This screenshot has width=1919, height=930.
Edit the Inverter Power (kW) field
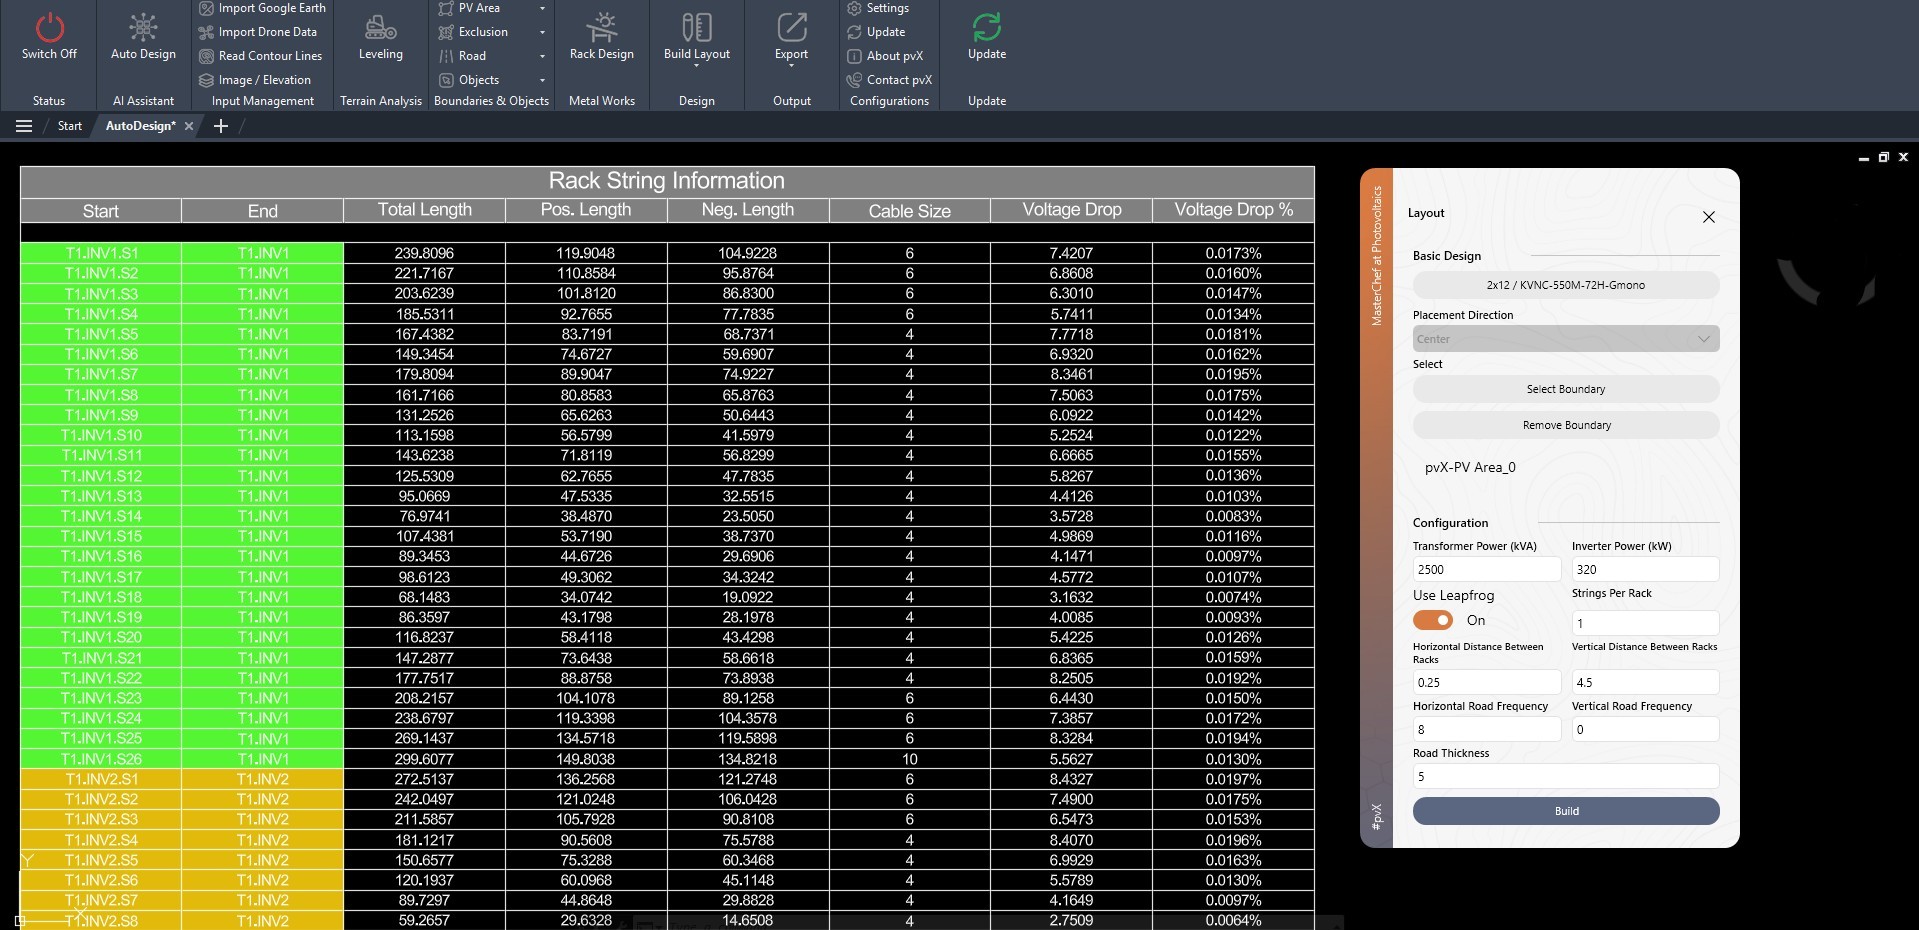1645,569
